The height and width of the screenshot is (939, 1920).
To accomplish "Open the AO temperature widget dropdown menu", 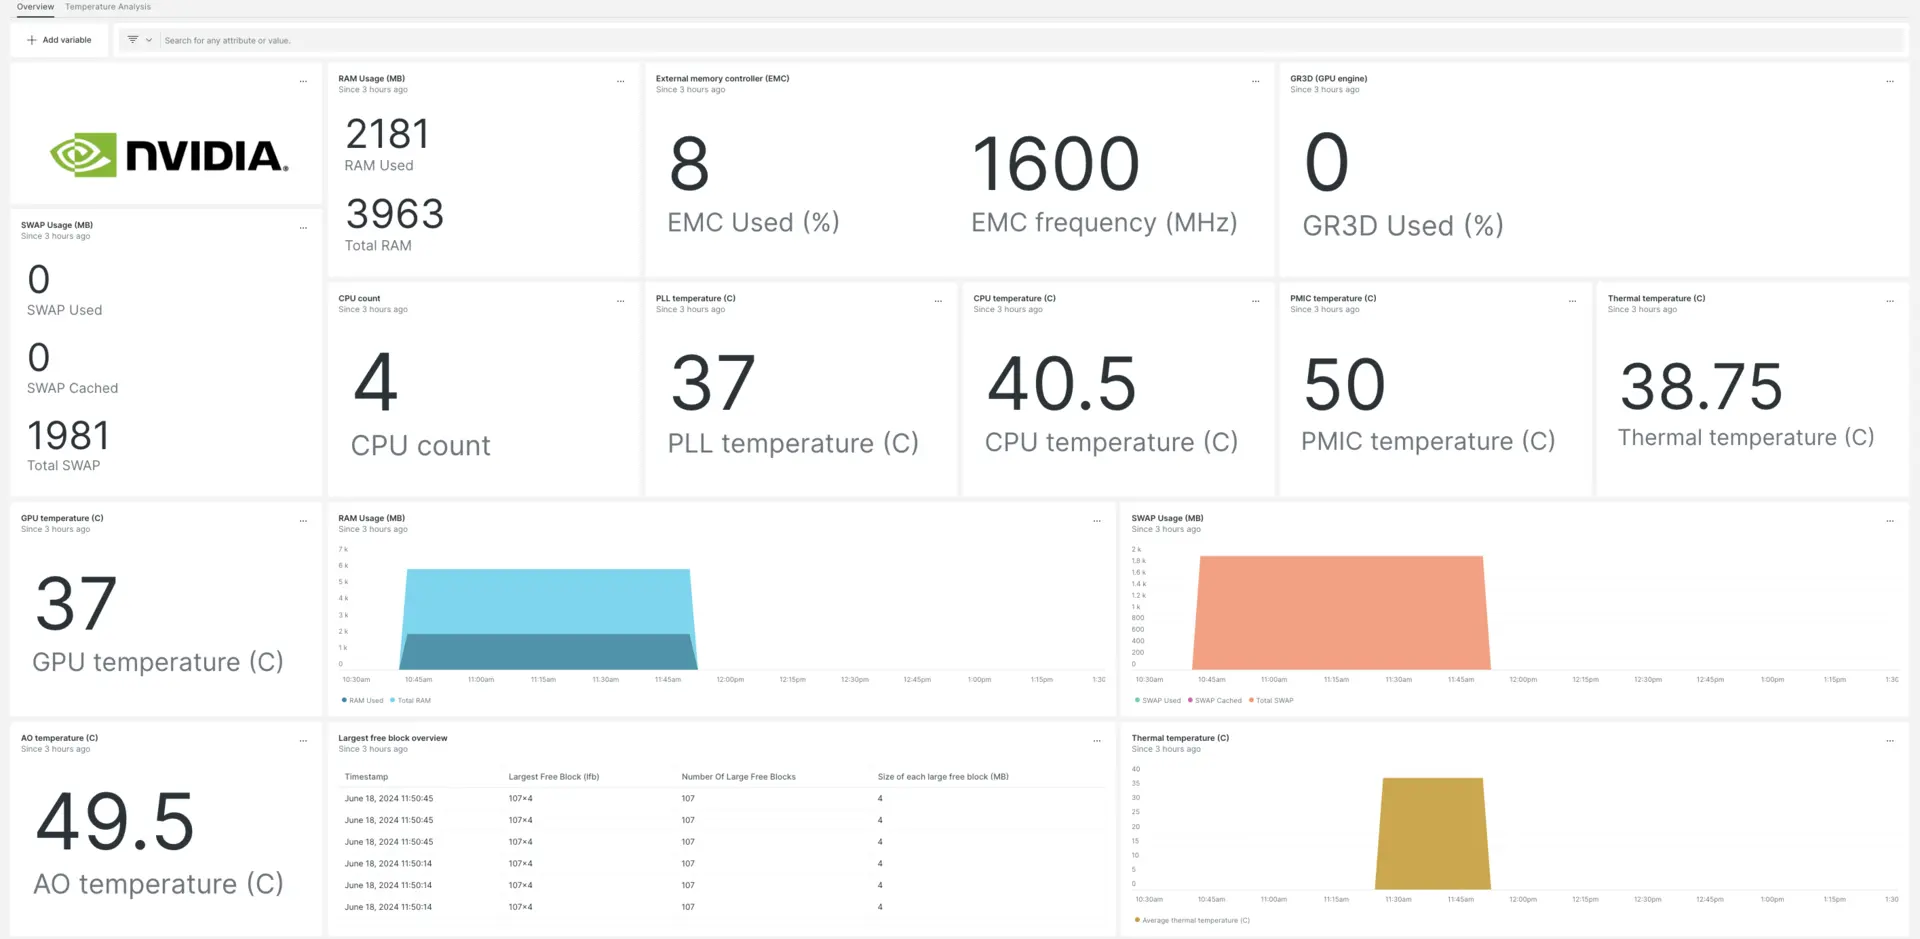I will 303,741.
